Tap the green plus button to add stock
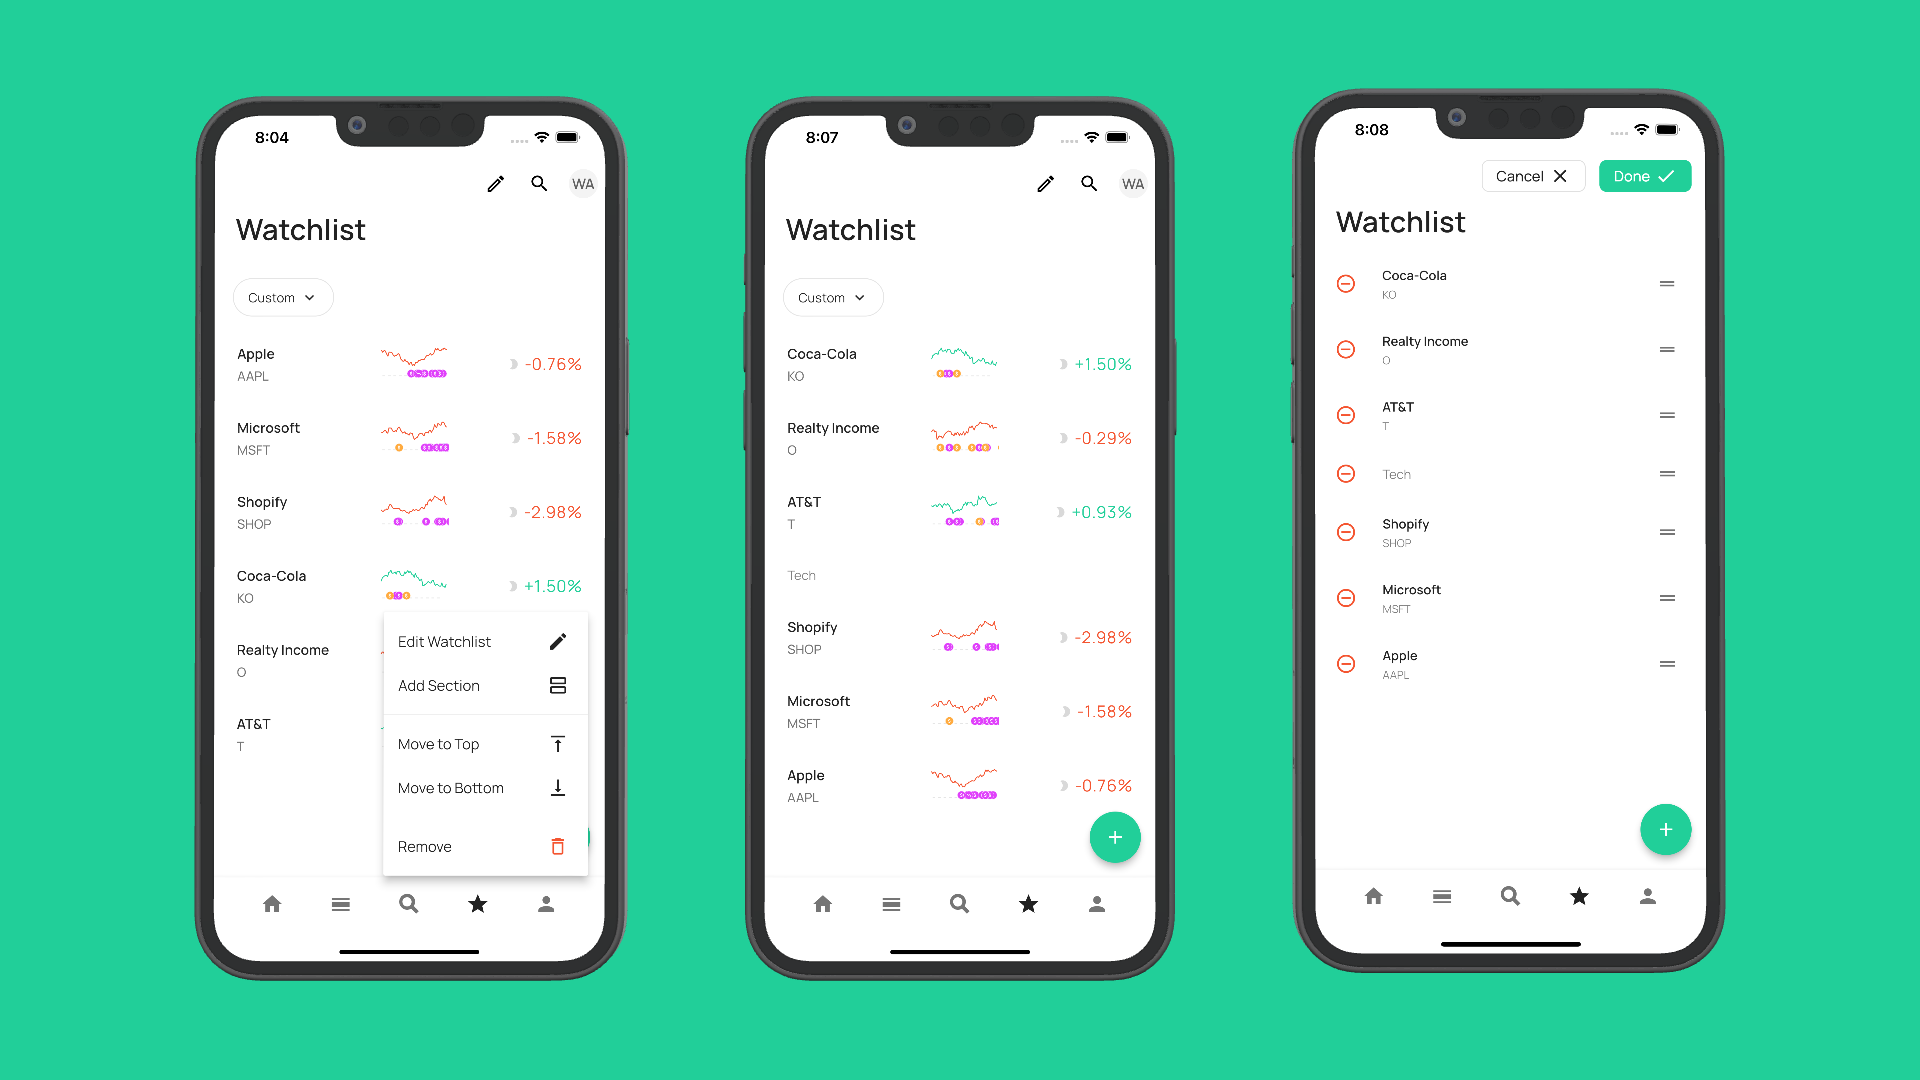 (x=1114, y=836)
